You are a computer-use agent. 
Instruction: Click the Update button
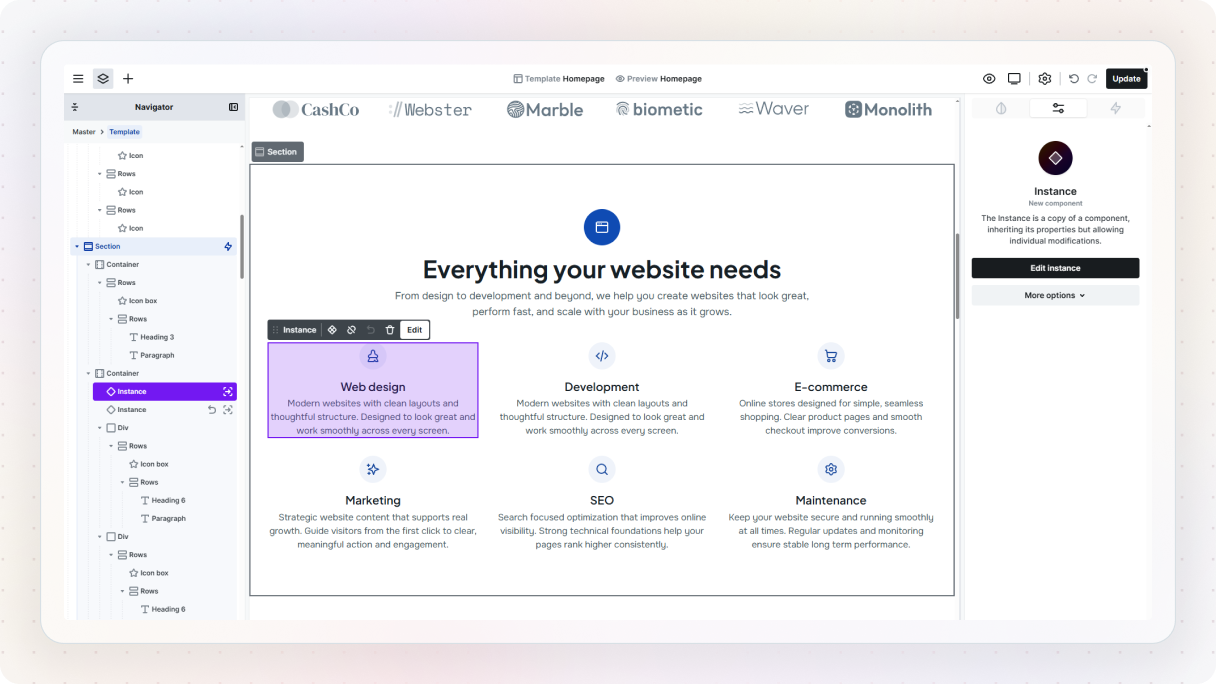(x=1126, y=79)
